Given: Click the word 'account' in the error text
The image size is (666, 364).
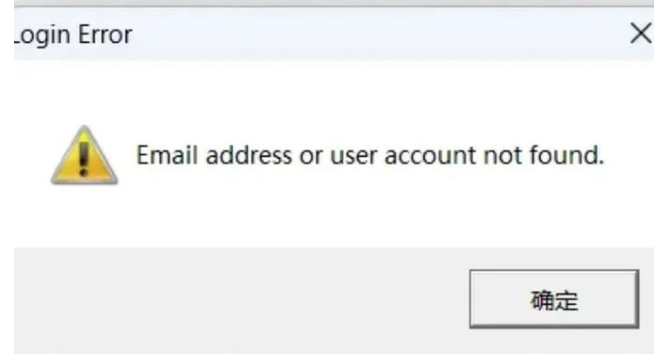Looking at the screenshot, I should point(430,155).
